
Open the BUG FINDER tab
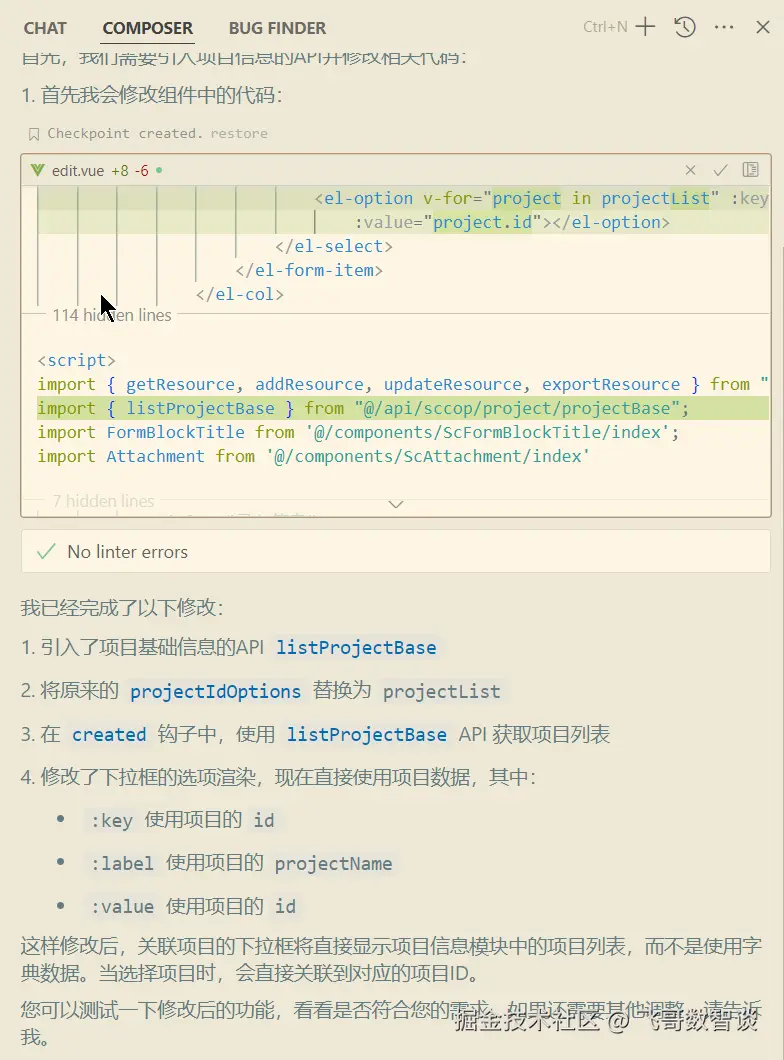tap(277, 28)
